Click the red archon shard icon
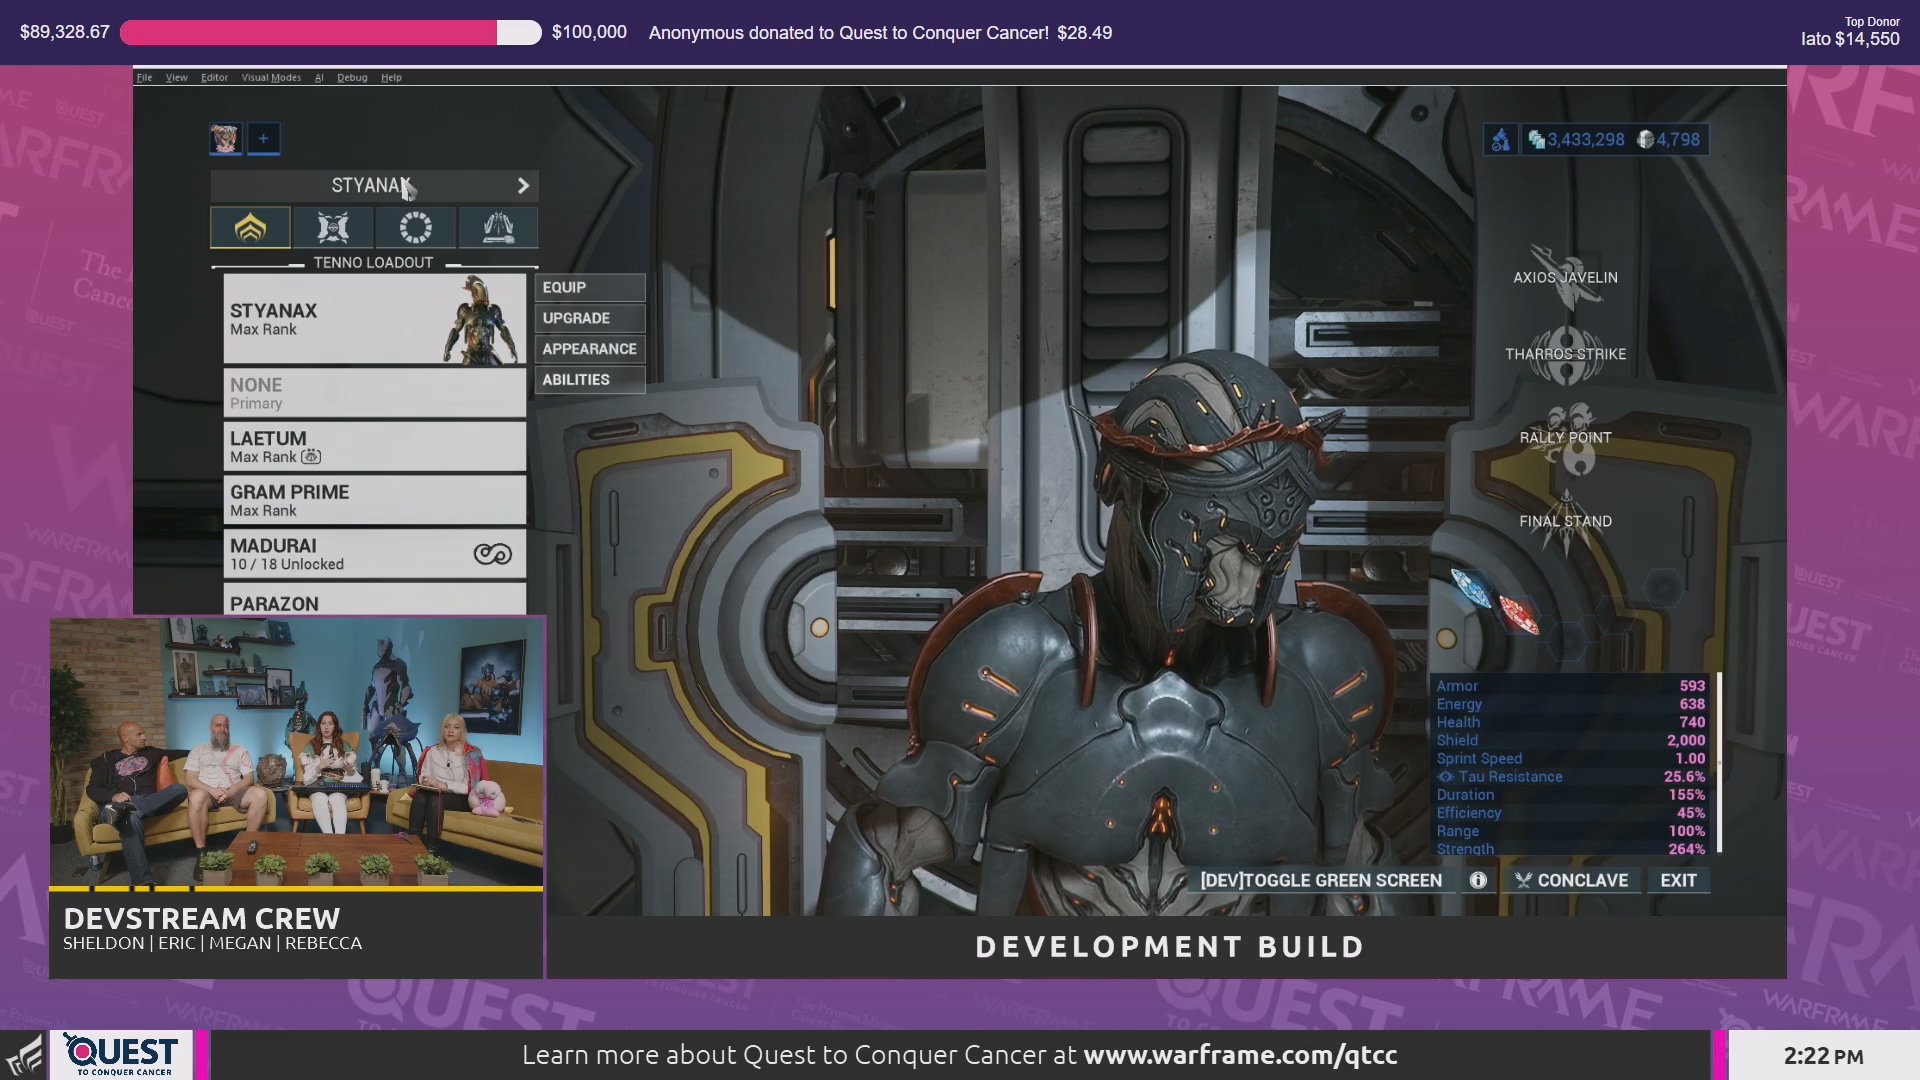The width and height of the screenshot is (1920, 1080). point(1518,613)
